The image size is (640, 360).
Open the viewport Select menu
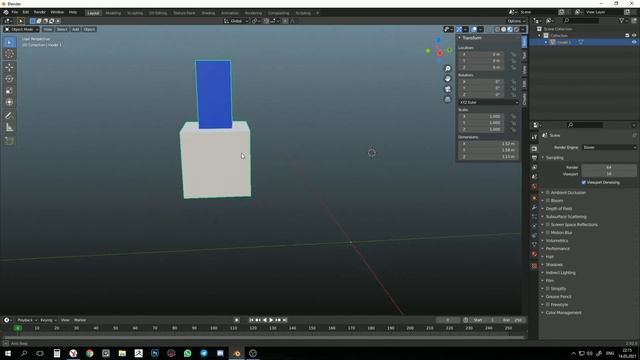(62, 29)
